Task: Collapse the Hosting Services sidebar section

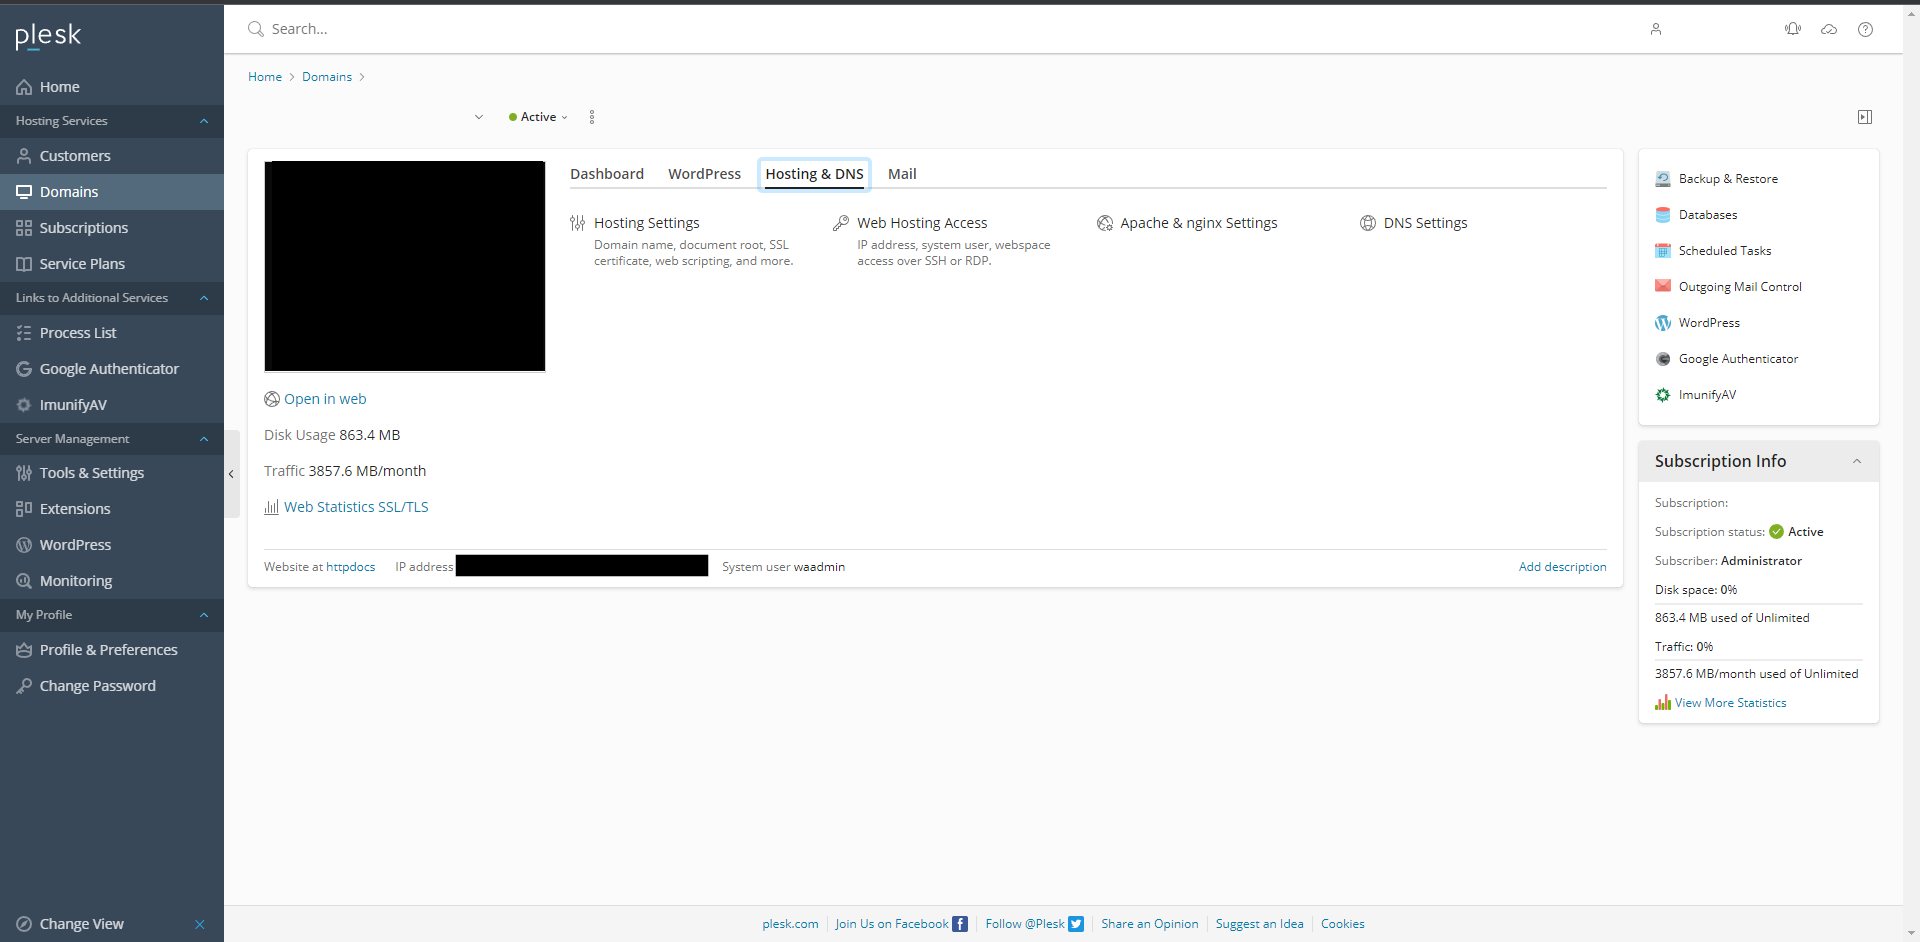Action: (204, 121)
